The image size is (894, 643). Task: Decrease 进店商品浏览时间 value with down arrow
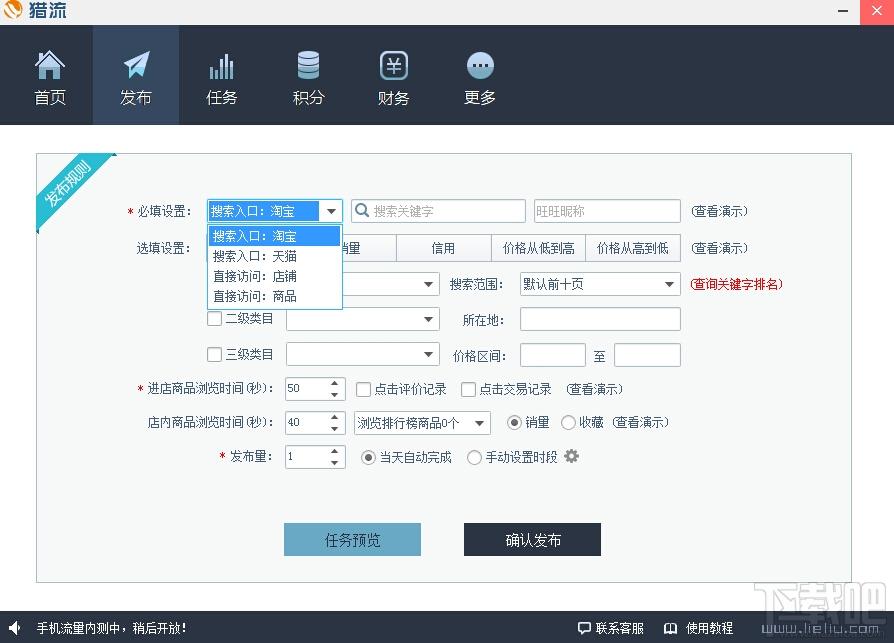point(335,394)
